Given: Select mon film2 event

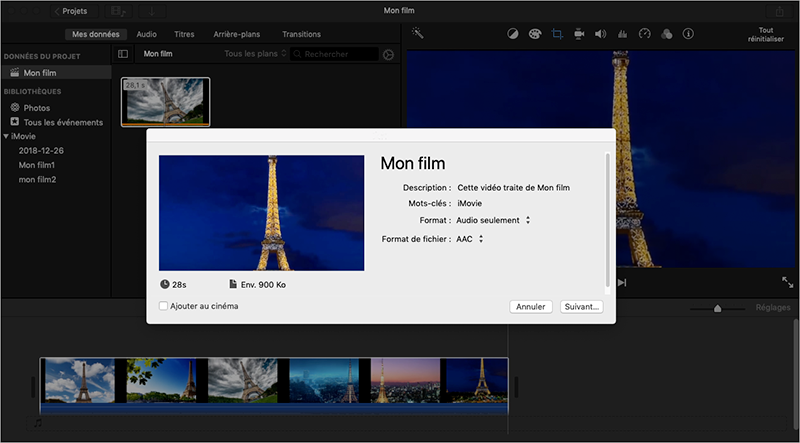Looking at the screenshot, I should click(37, 179).
